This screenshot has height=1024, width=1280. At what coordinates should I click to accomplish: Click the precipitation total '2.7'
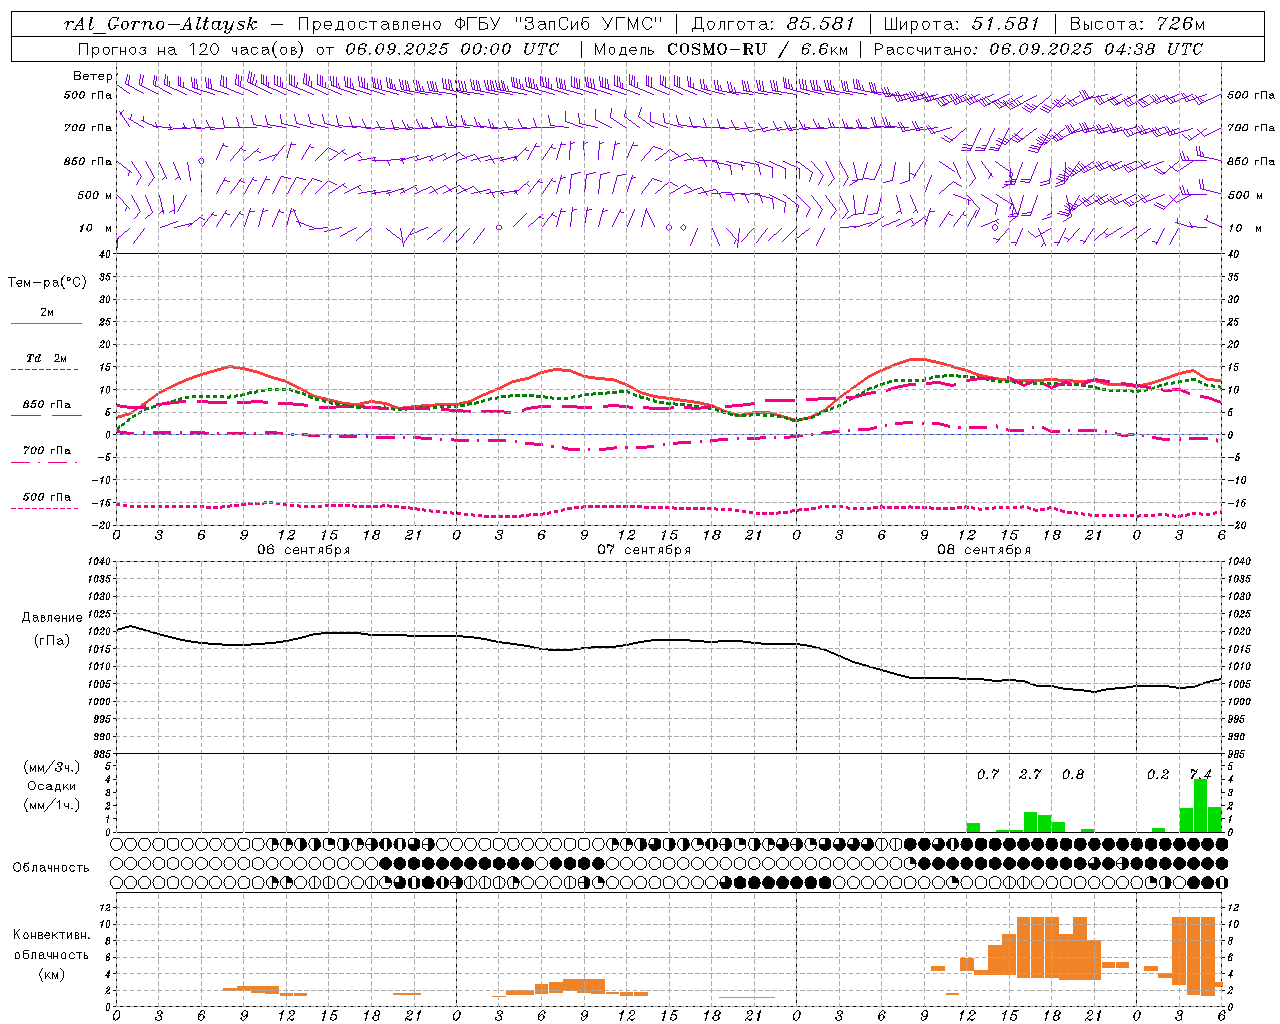point(1030,774)
